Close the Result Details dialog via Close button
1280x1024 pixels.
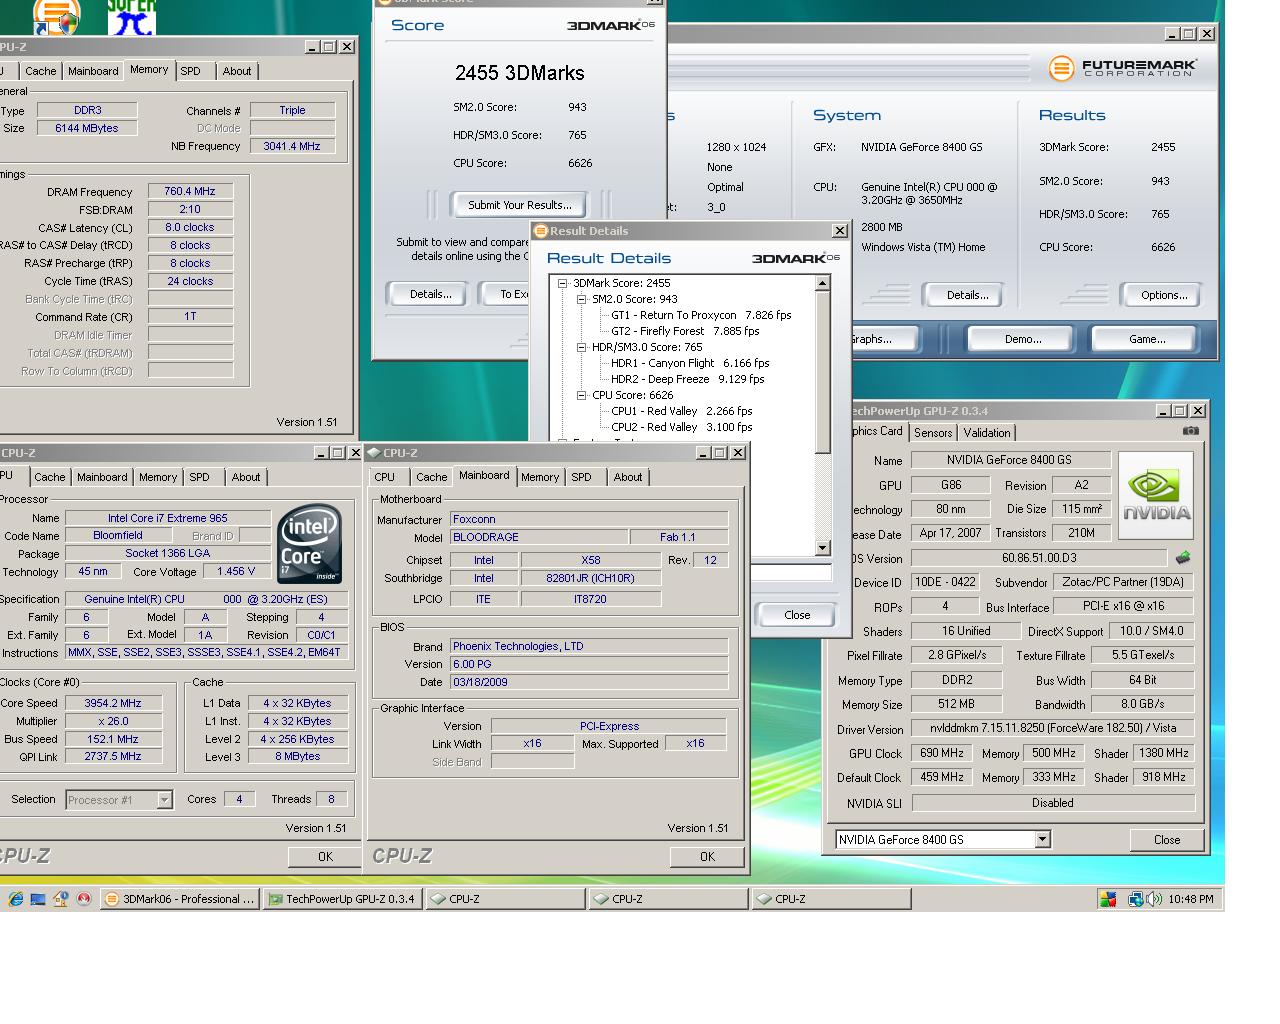(797, 615)
